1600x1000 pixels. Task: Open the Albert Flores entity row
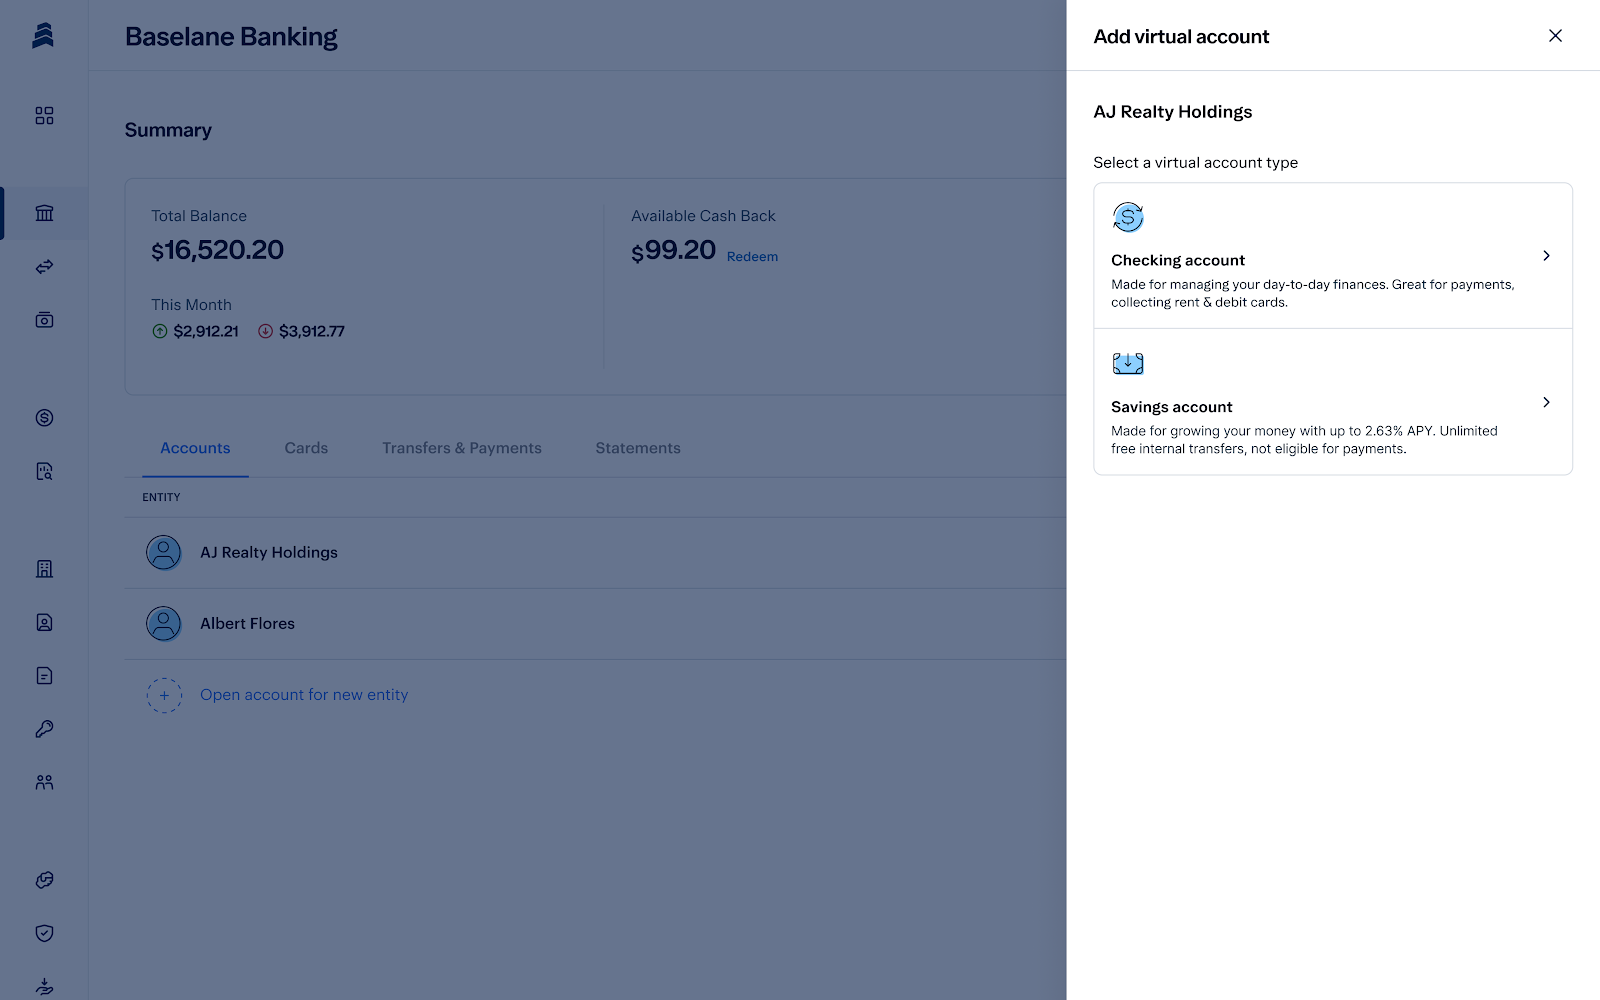click(x=596, y=624)
